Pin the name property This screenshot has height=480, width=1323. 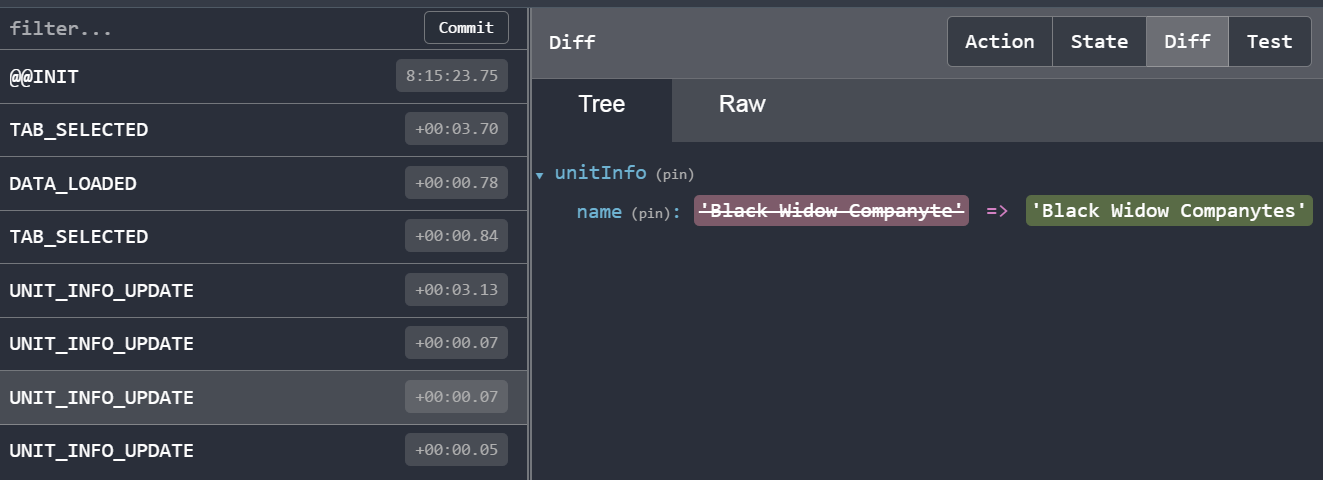click(655, 212)
